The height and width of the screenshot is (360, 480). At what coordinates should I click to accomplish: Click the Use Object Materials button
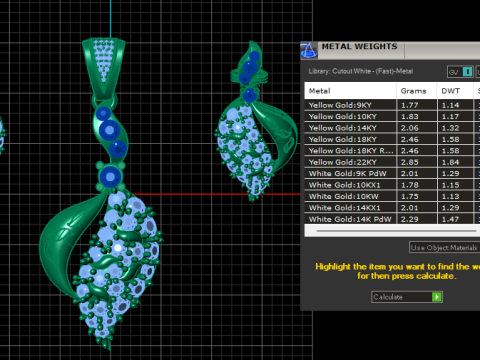tap(444, 247)
